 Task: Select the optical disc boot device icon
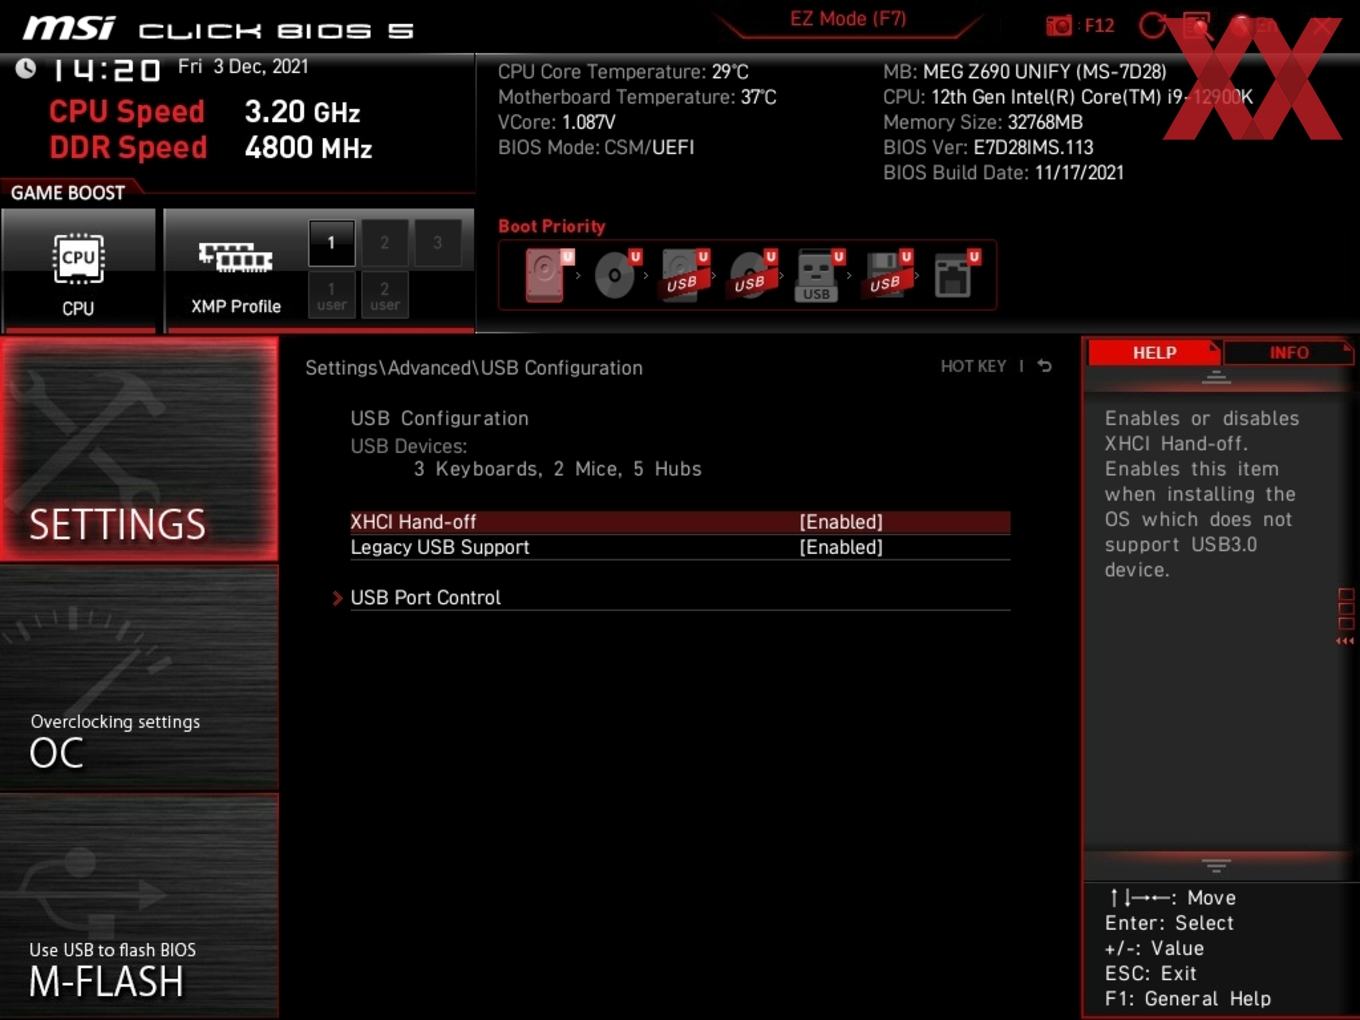617,275
